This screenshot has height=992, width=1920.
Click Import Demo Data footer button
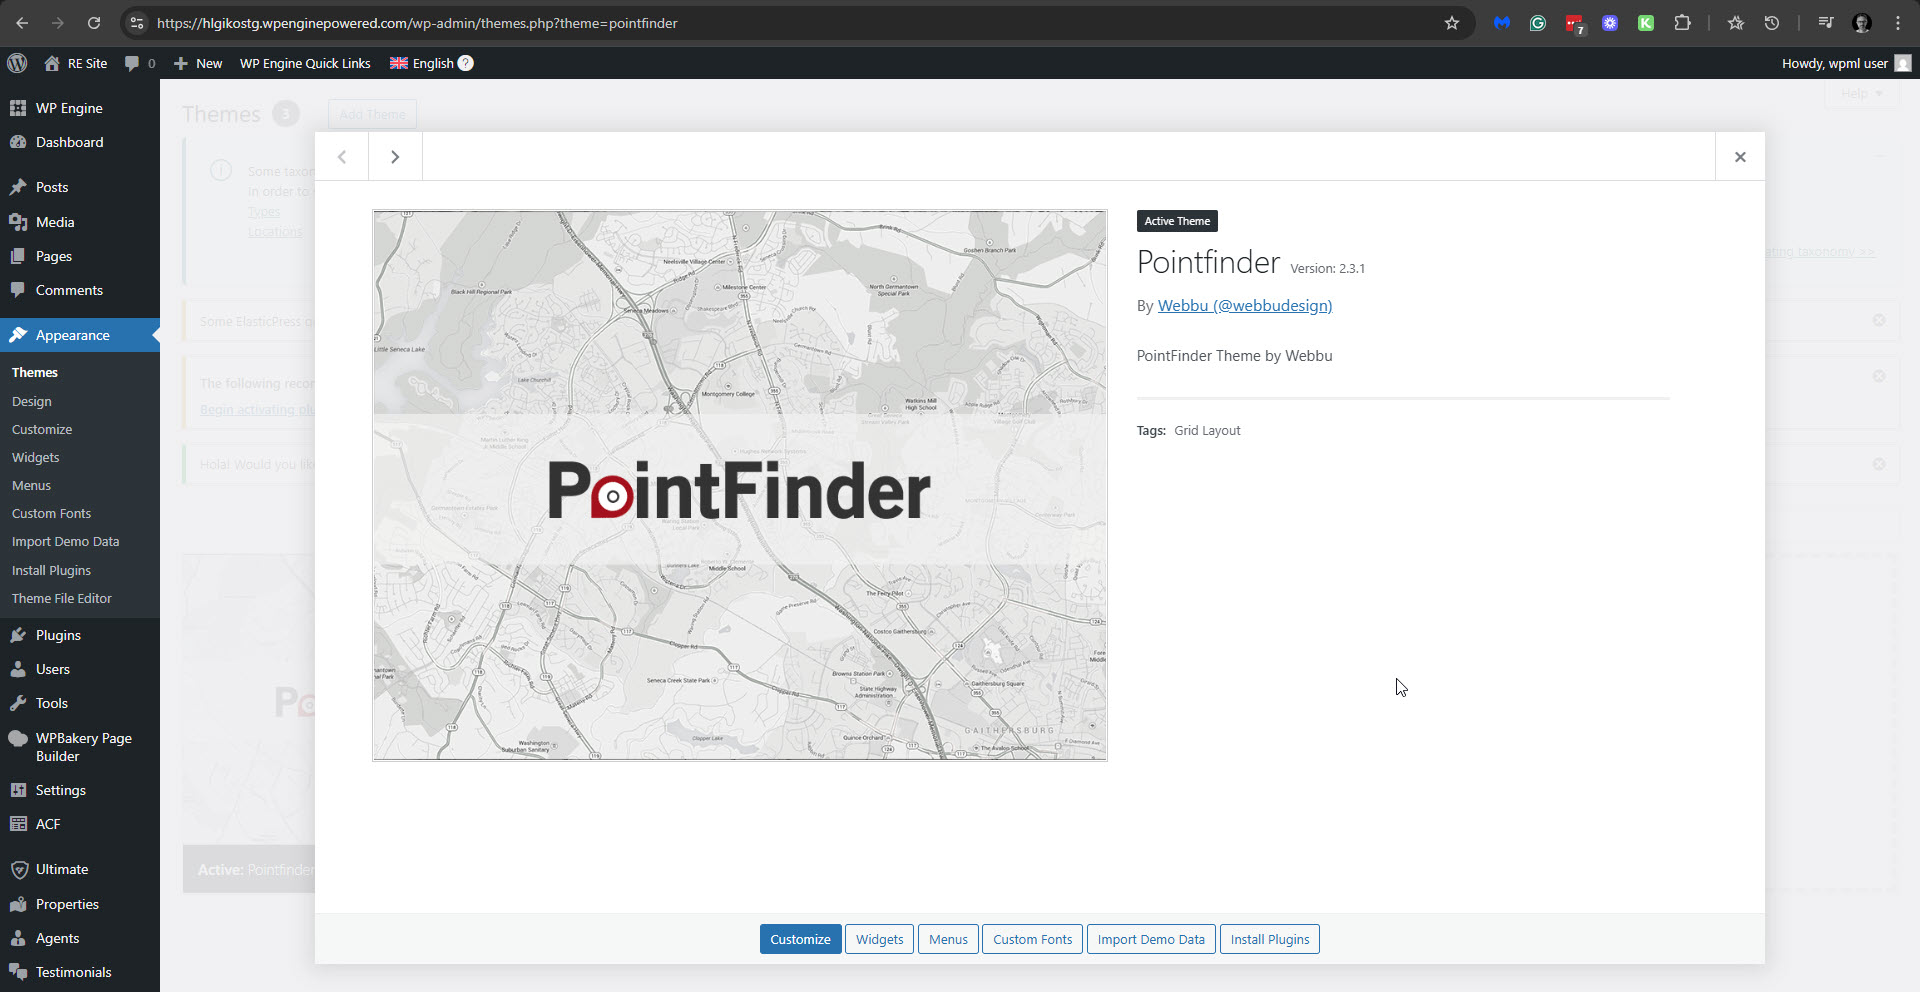(1151, 939)
